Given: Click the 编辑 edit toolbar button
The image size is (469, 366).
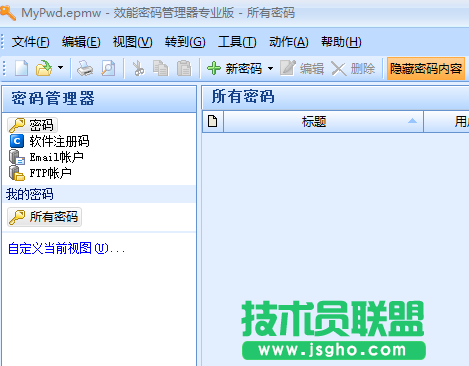Looking at the screenshot, I should pyautogui.click(x=302, y=69).
